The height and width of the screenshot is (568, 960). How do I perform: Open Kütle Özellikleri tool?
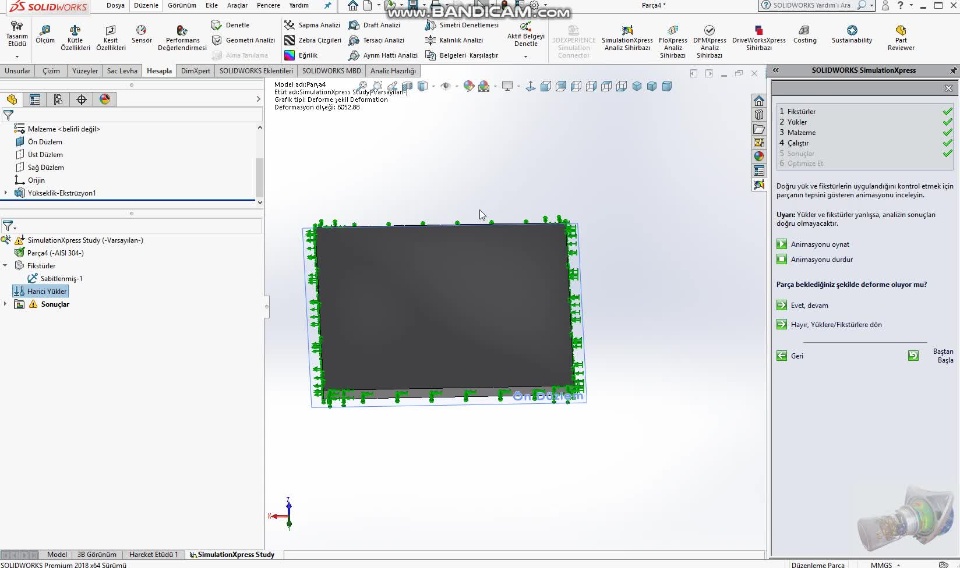(x=75, y=37)
